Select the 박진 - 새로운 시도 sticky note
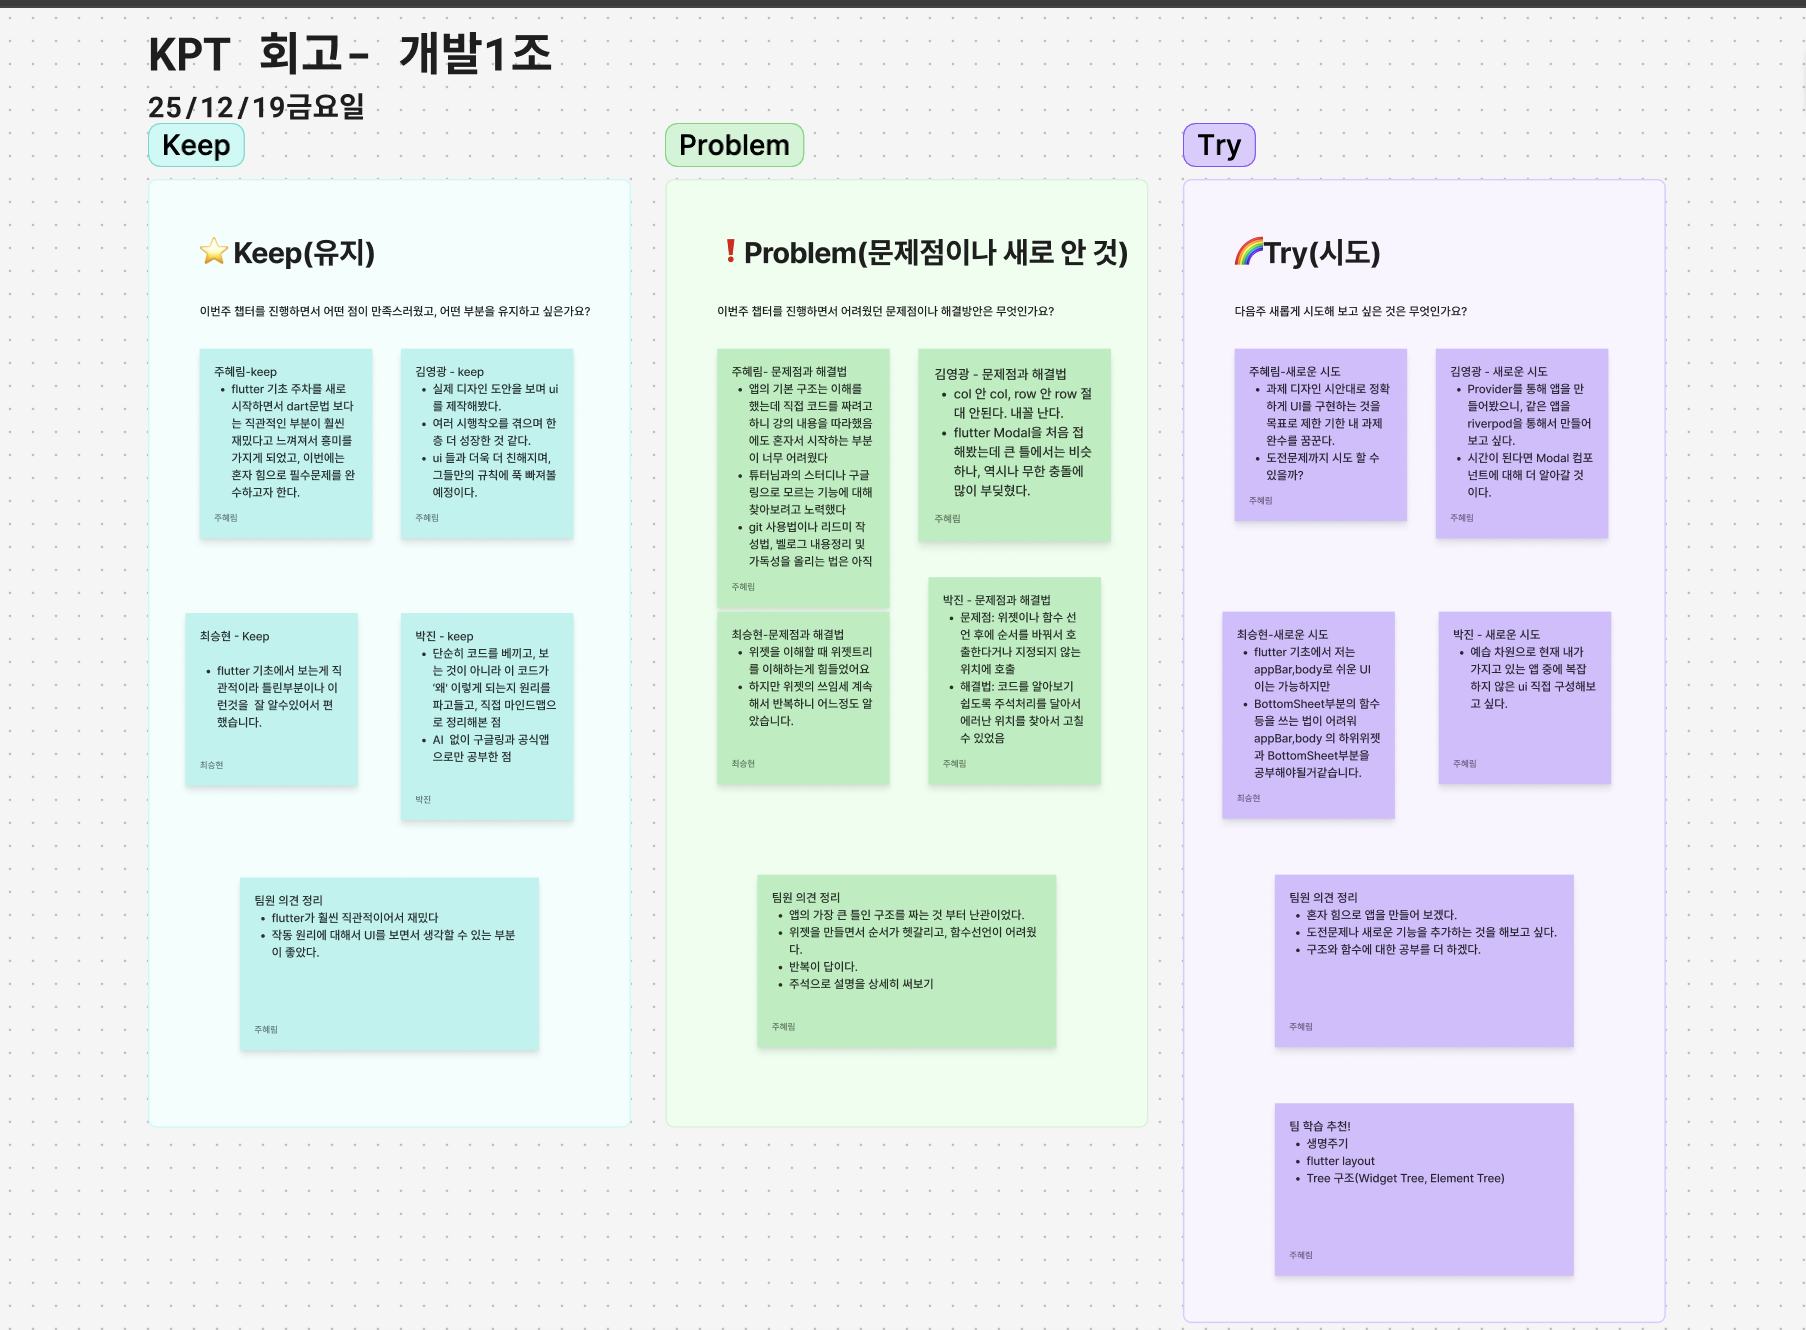 tap(1525, 698)
